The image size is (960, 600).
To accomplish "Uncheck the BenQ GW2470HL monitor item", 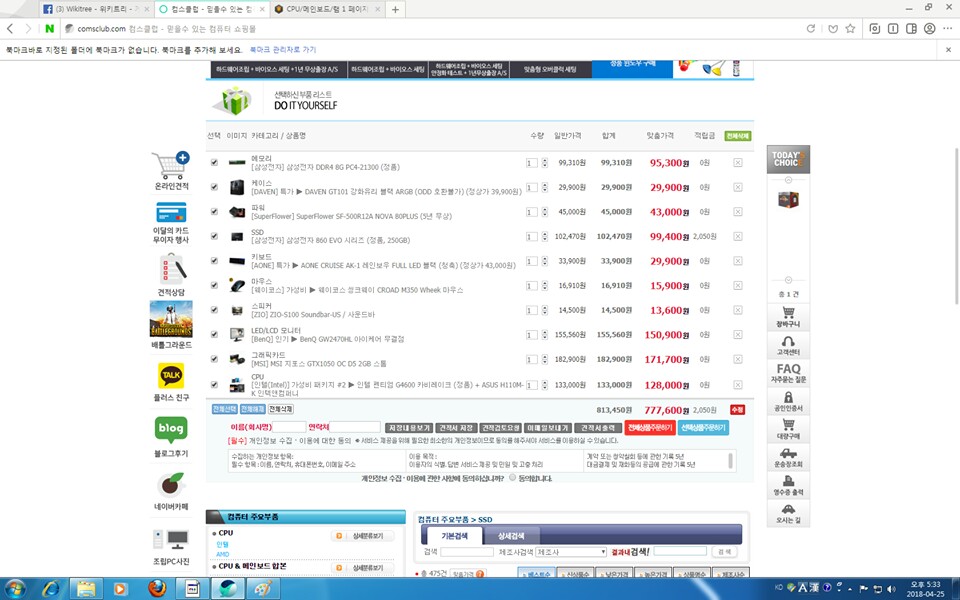I will pyautogui.click(x=214, y=335).
